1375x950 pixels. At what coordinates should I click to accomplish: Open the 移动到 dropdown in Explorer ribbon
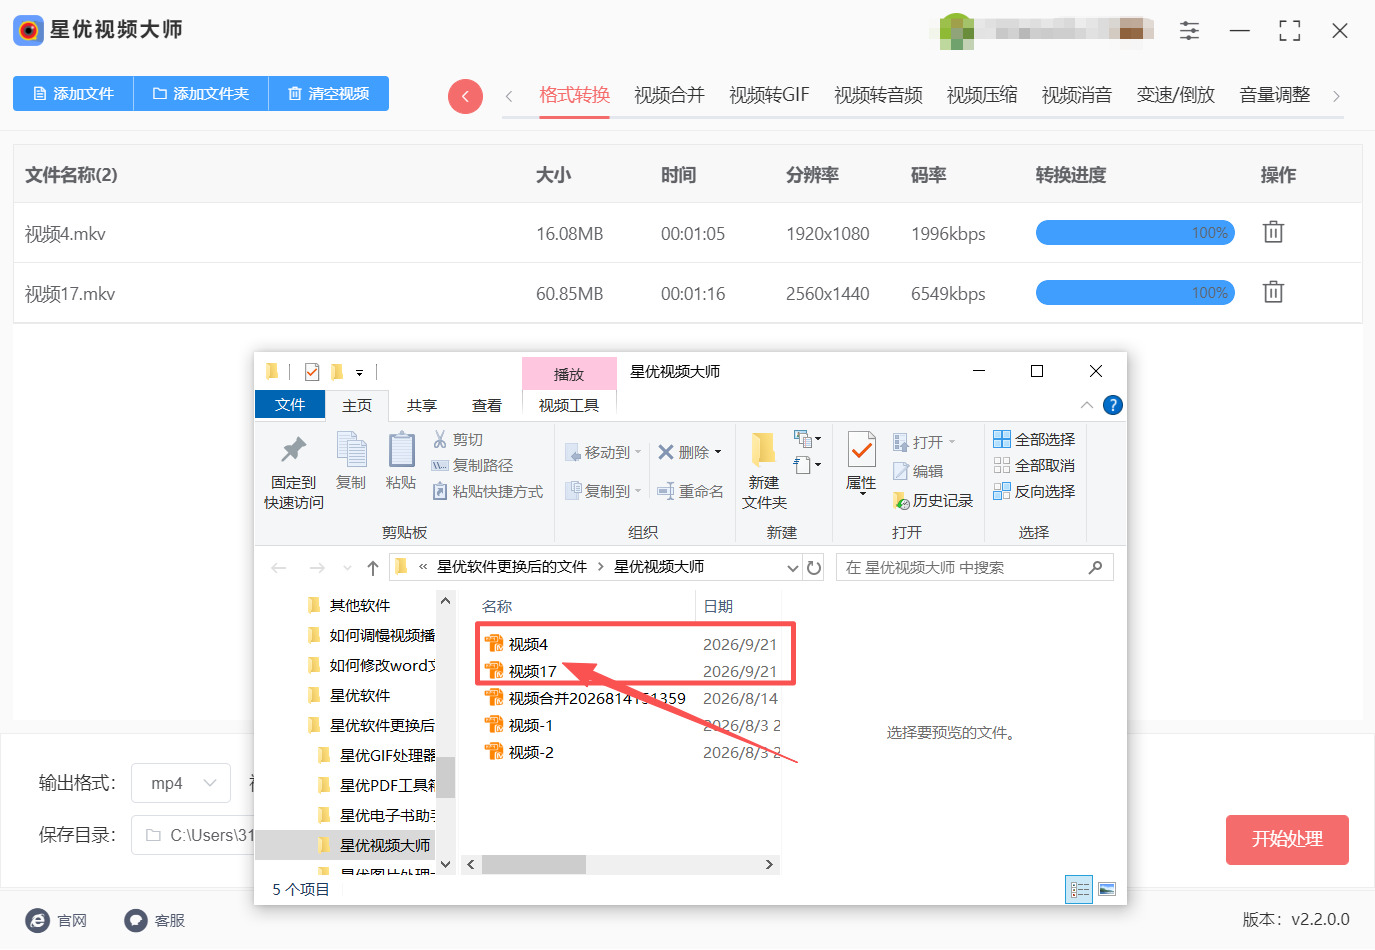pos(603,452)
